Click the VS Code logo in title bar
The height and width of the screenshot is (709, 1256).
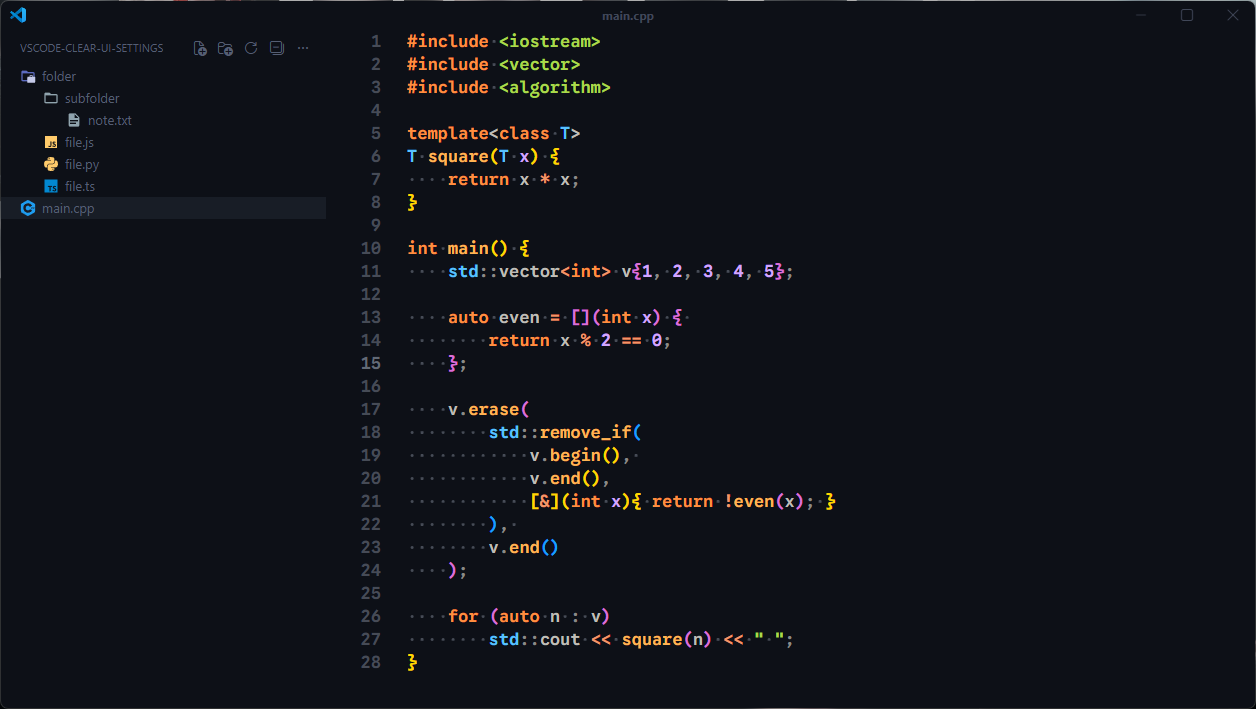pos(18,15)
